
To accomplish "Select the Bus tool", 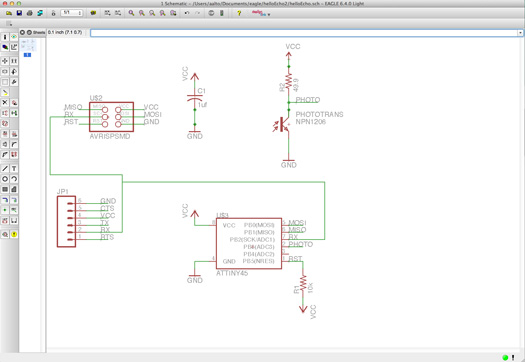I will point(5,200).
